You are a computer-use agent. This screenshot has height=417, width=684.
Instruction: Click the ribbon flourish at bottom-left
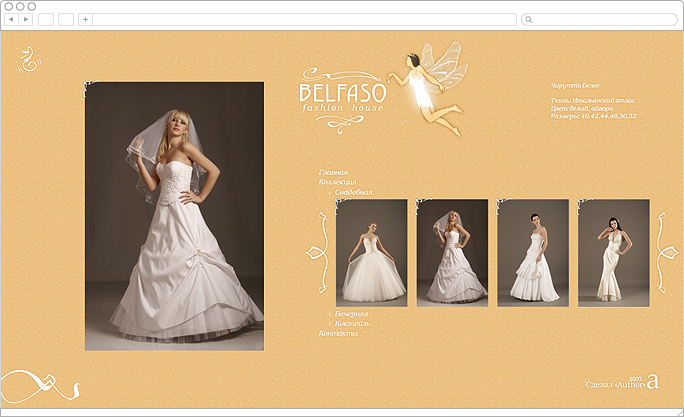click(x=40, y=386)
